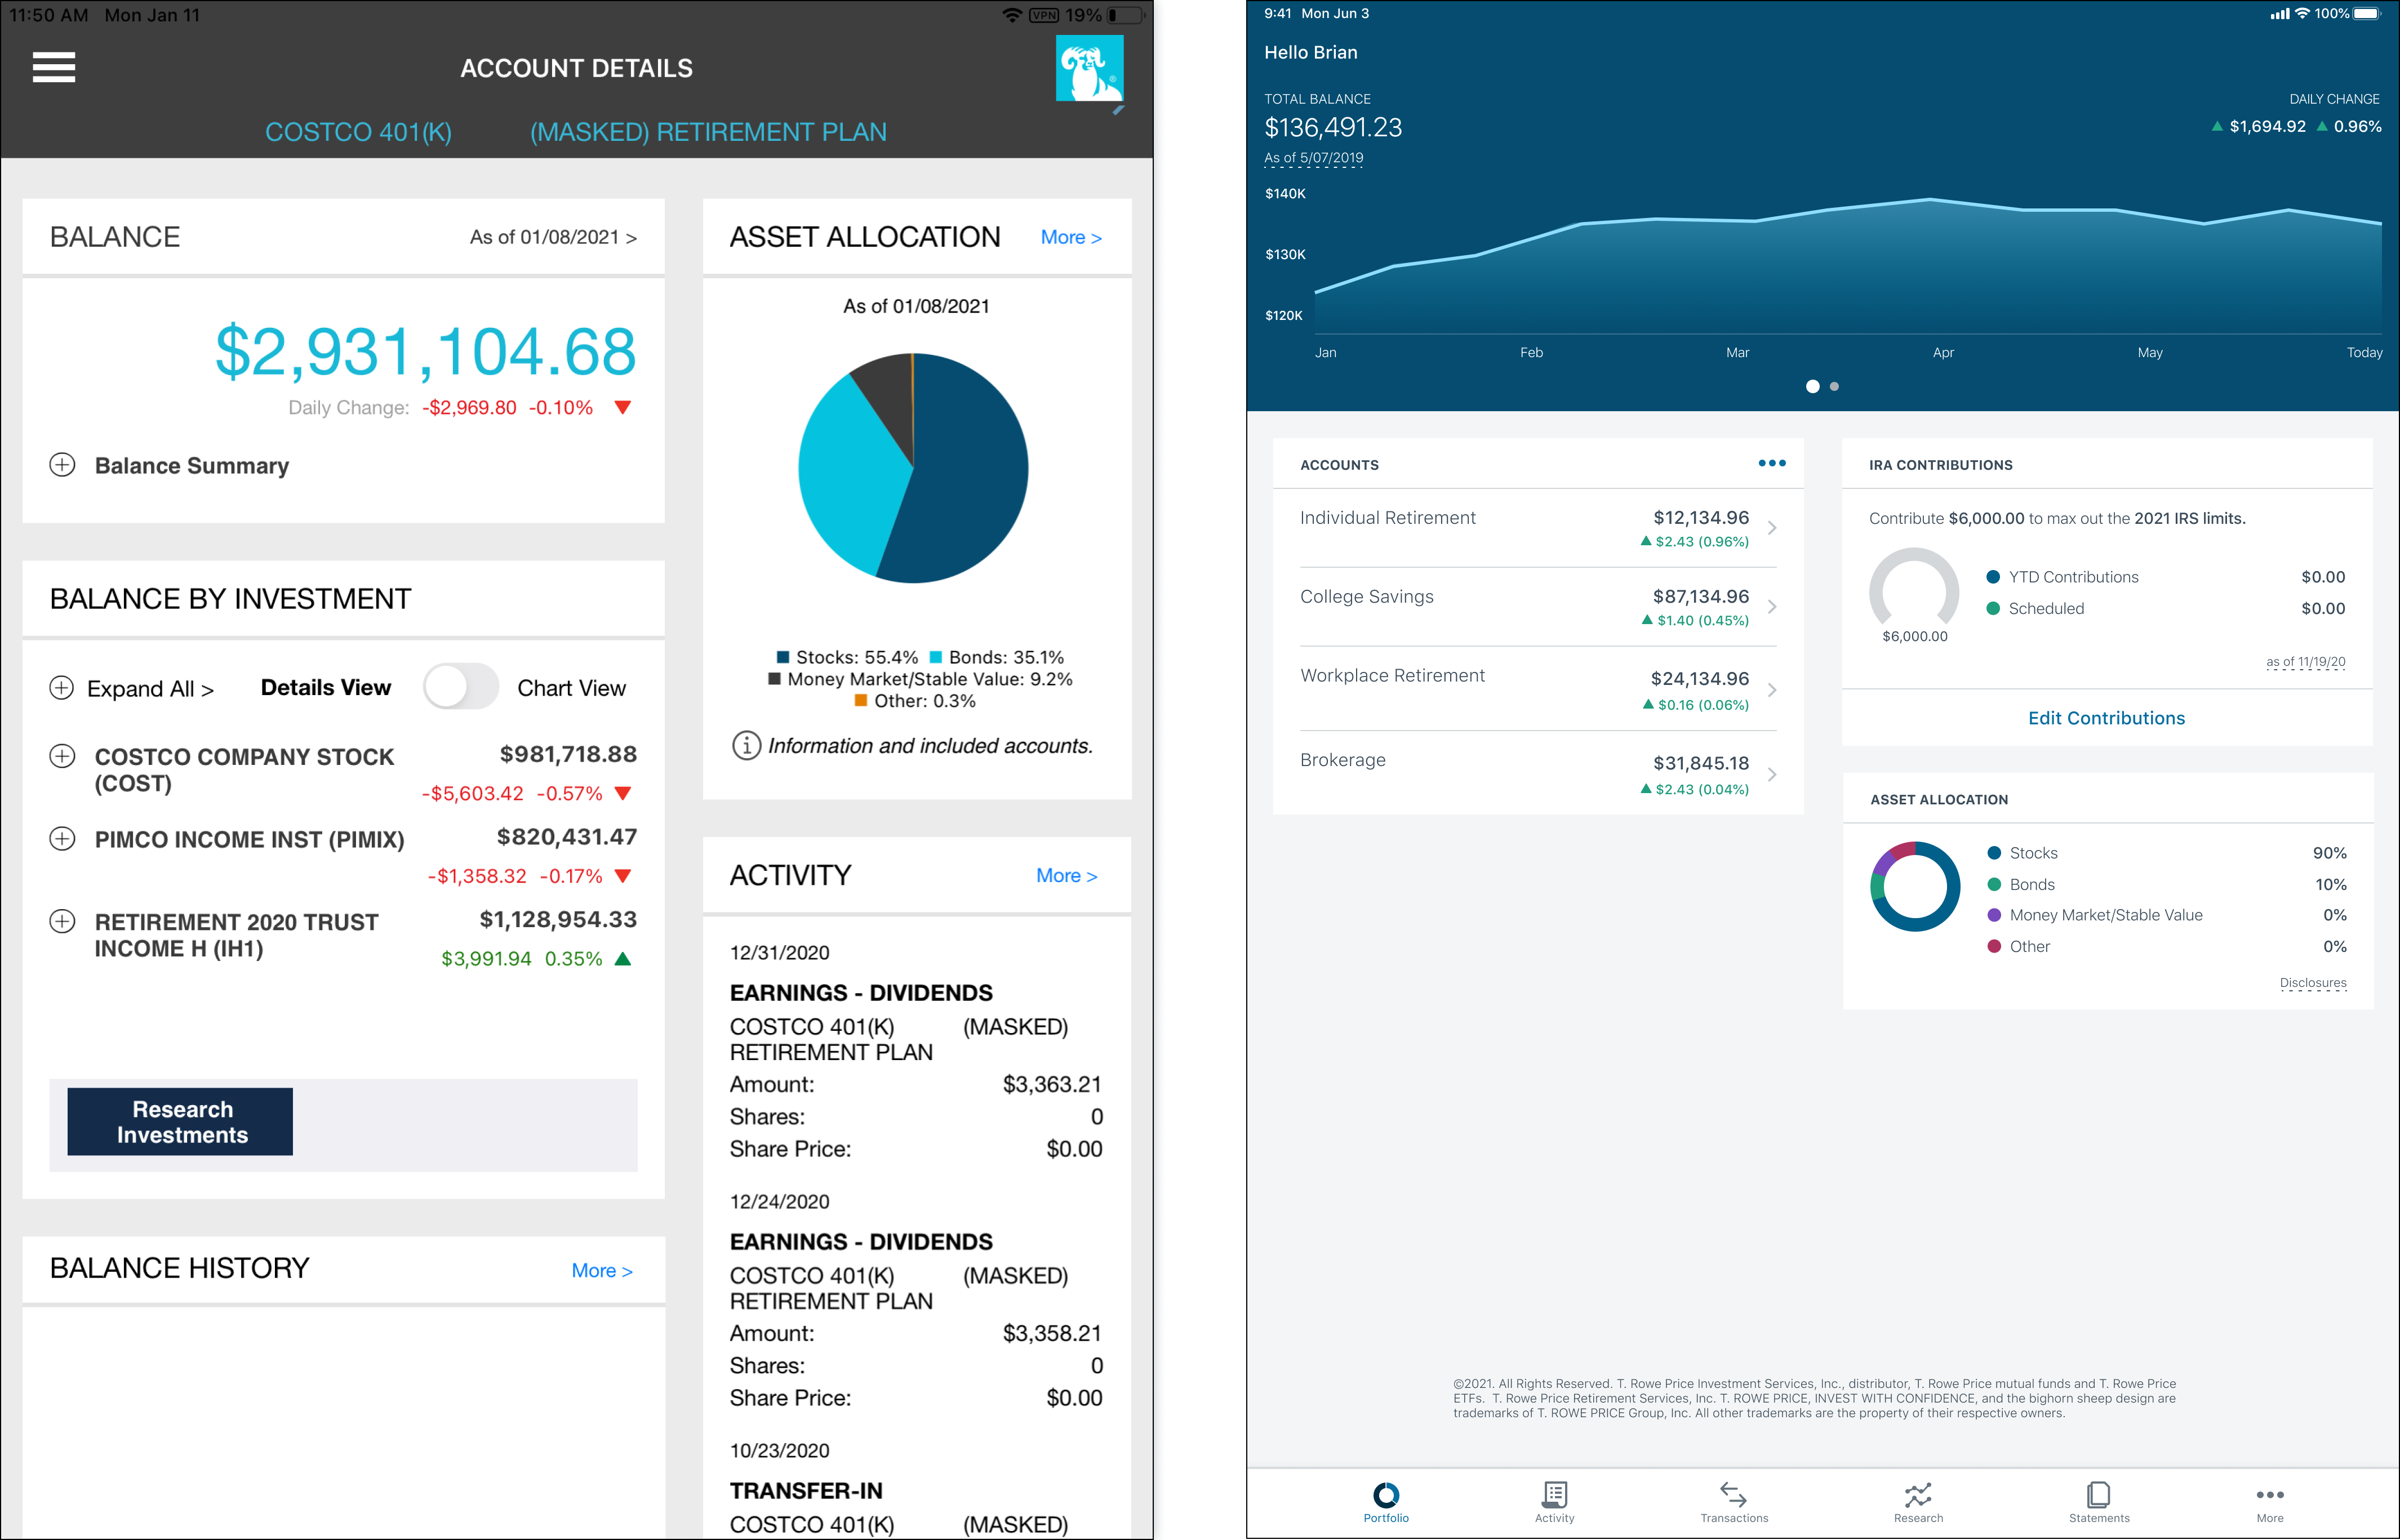
Task: Open College Savings account chevron
Action: 1772,606
